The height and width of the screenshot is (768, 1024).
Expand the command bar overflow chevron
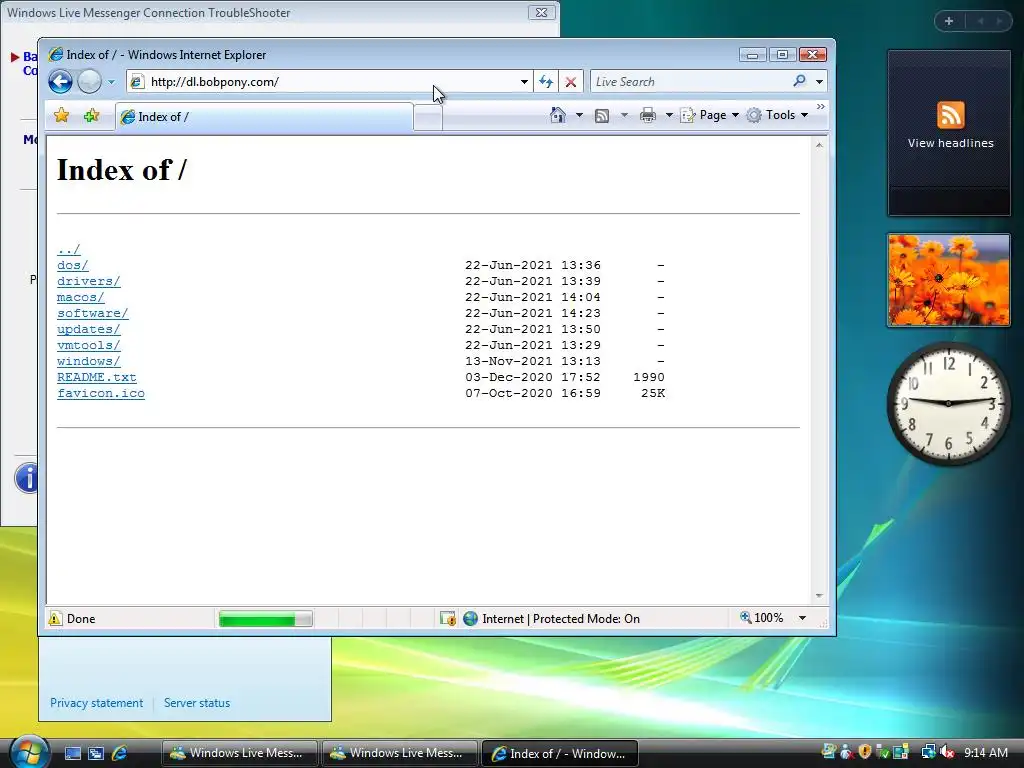coord(821,106)
